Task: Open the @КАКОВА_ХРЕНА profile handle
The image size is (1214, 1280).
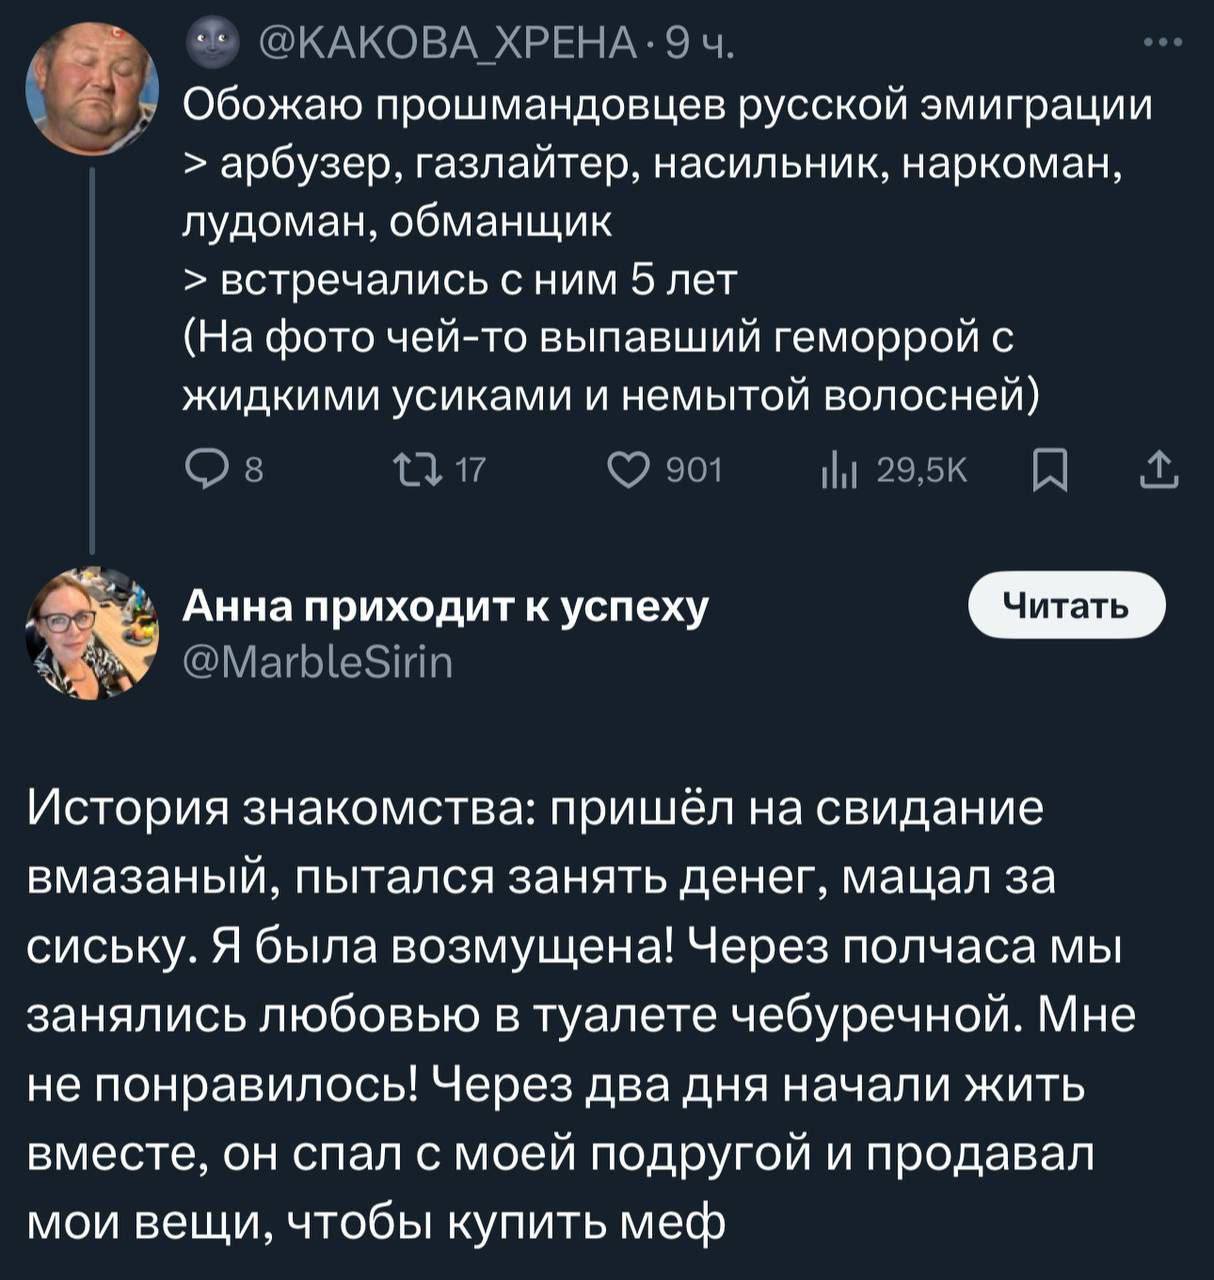Action: (446, 43)
